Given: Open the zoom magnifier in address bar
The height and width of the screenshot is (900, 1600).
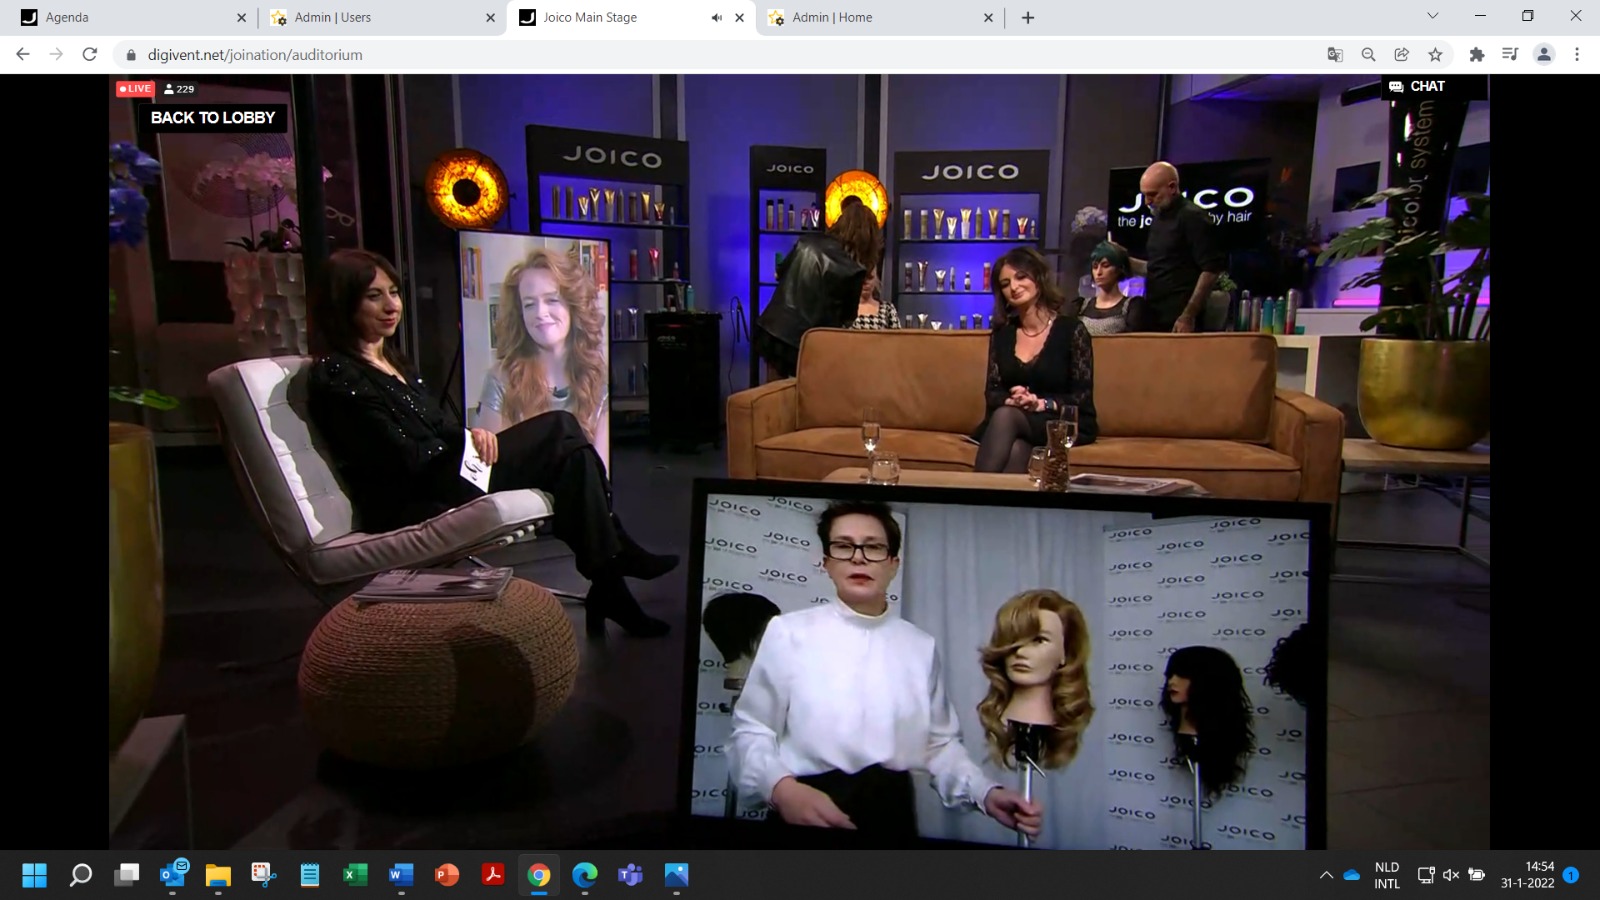Looking at the screenshot, I should [1368, 55].
